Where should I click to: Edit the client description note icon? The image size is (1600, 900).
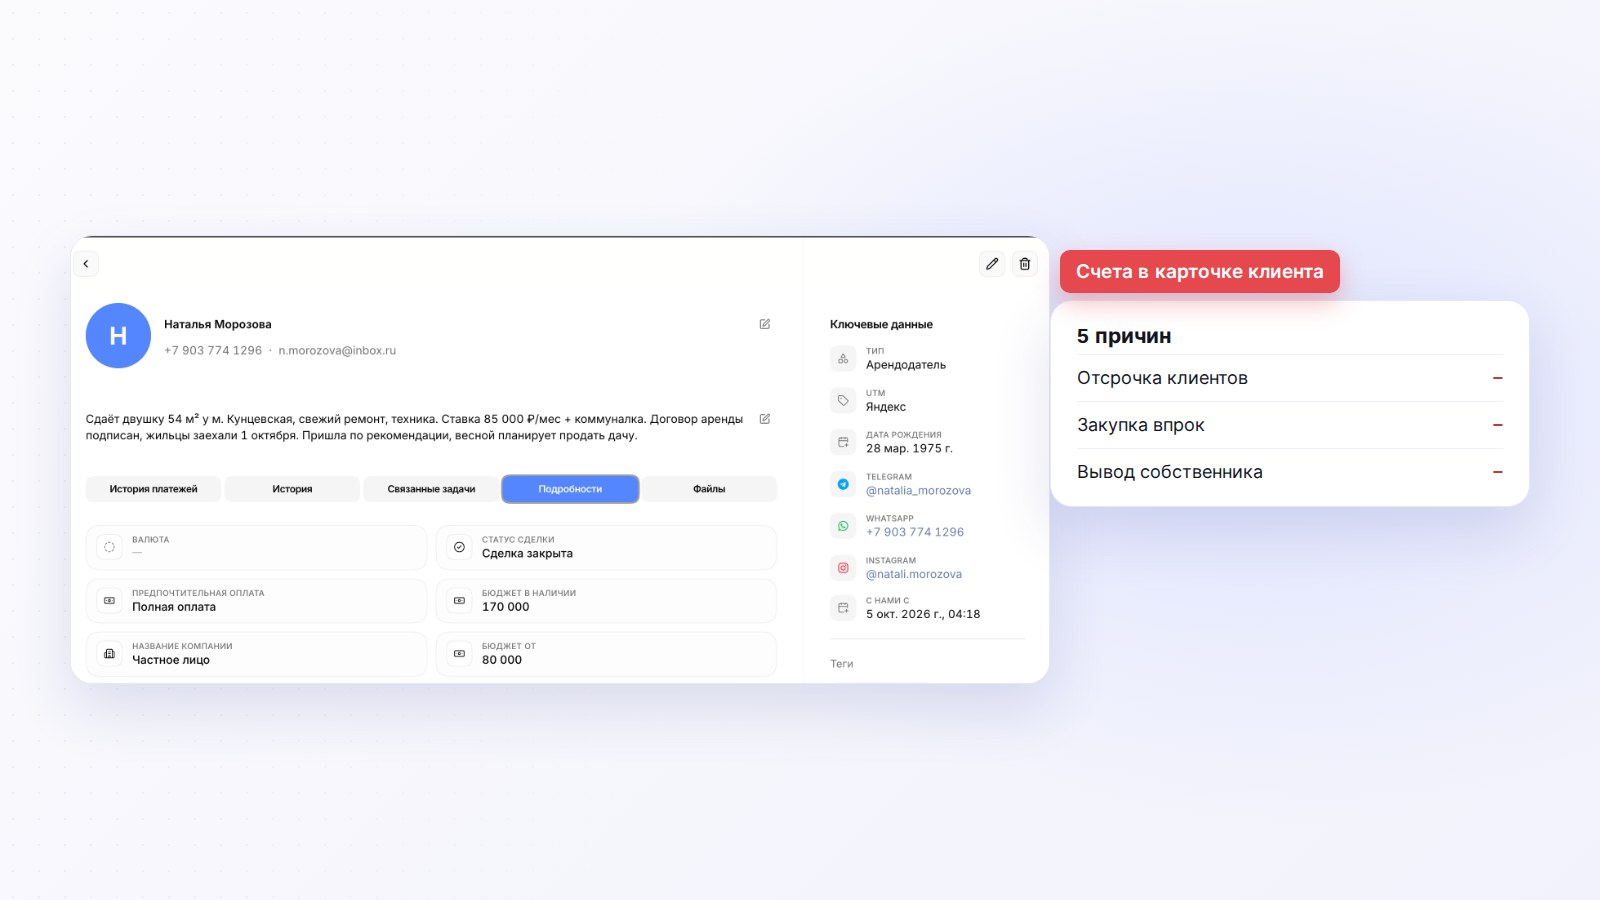[765, 419]
